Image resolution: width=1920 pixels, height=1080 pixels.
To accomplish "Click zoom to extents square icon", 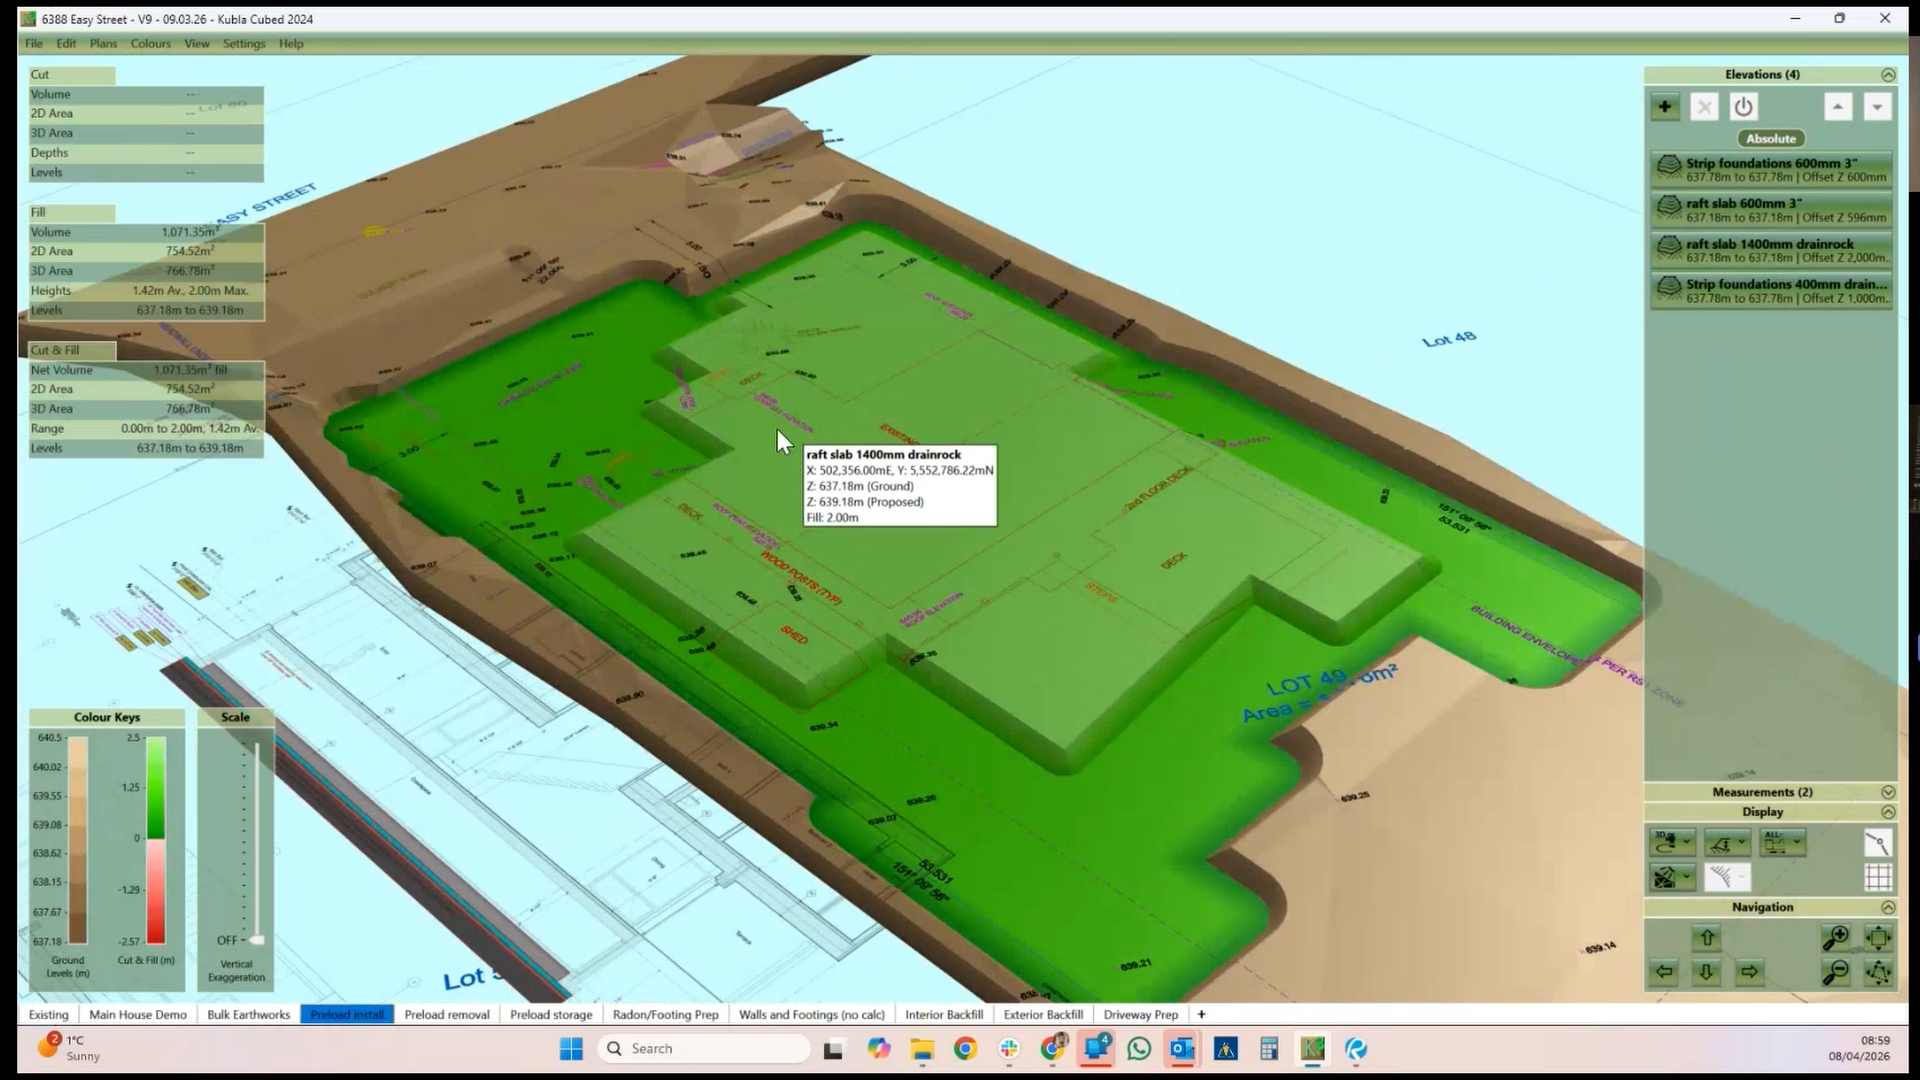I will pos(1878,938).
